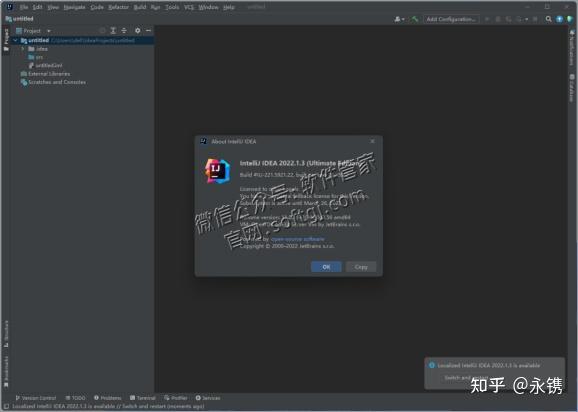578x412 pixels.
Task: Open the Build menu
Action: click(140, 7)
